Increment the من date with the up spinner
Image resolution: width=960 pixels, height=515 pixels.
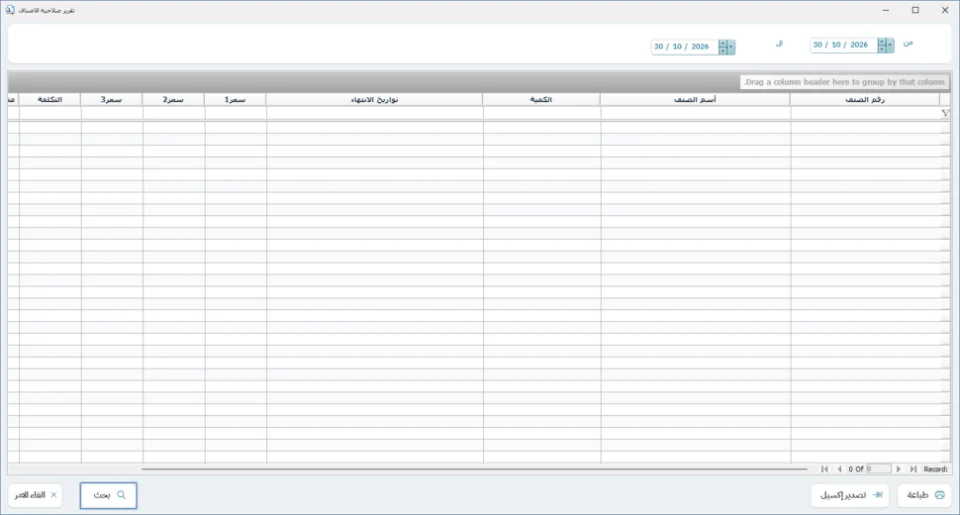tap(882, 42)
